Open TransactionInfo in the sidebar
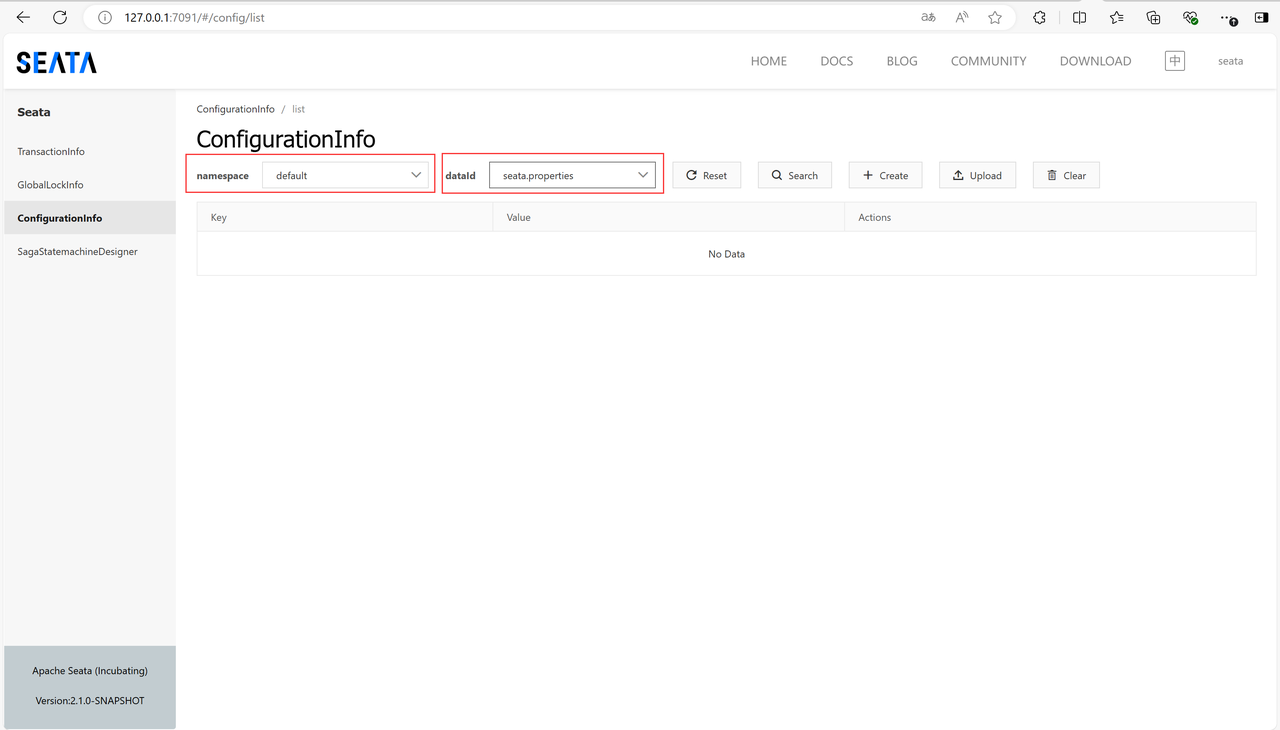The image size is (1280, 730). point(51,152)
